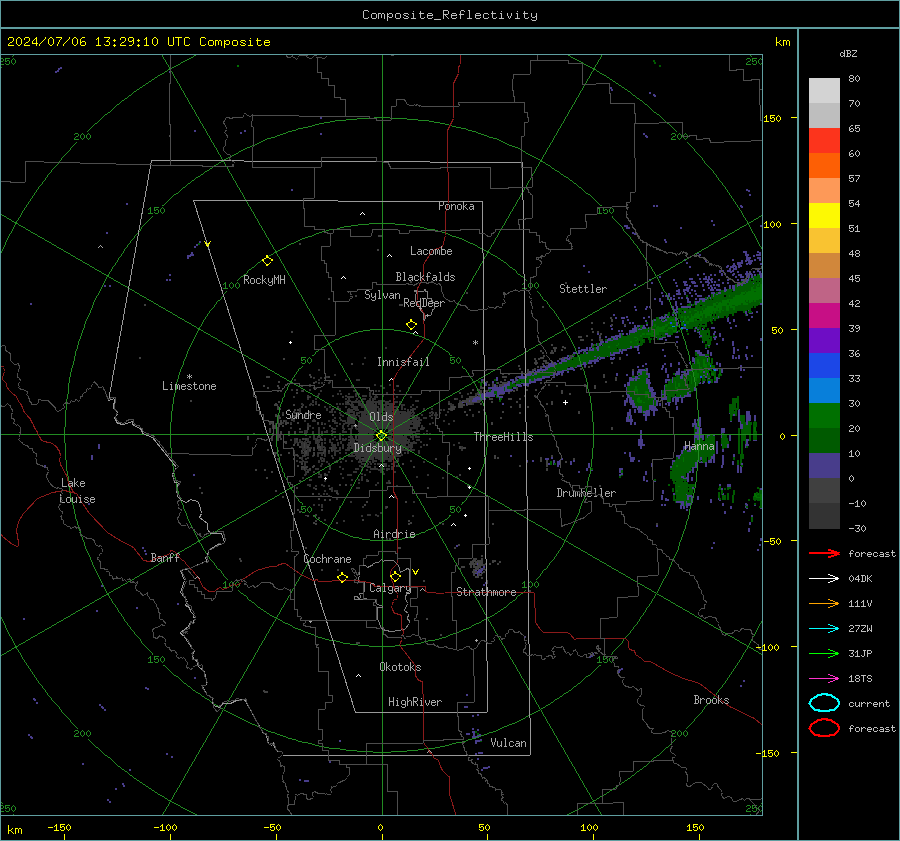Click the yellow diamond marker below RedDeer
This screenshot has height=841, width=900.
coord(412,325)
